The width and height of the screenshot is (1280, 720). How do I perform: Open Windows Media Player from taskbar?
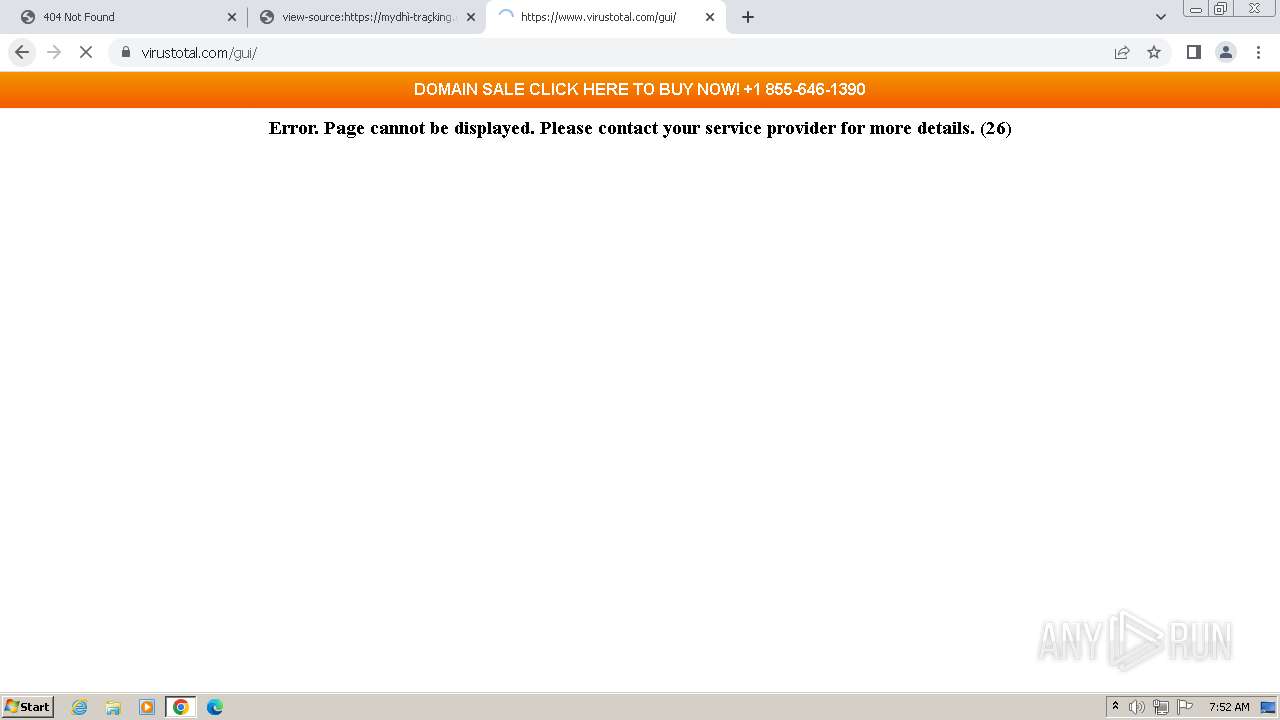click(147, 707)
